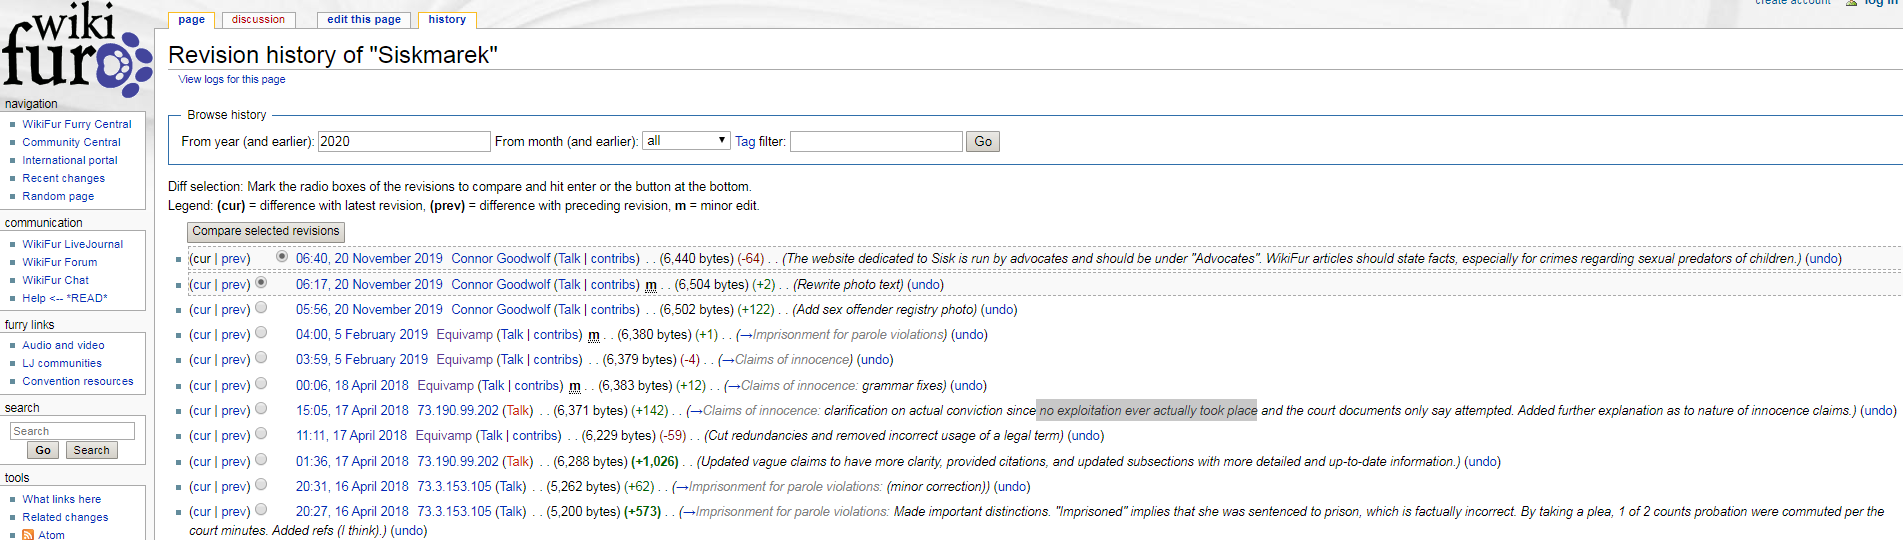This screenshot has width=1903, height=540.
Task: Open WikiFur LiveJournal link
Action: pos(73,244)
